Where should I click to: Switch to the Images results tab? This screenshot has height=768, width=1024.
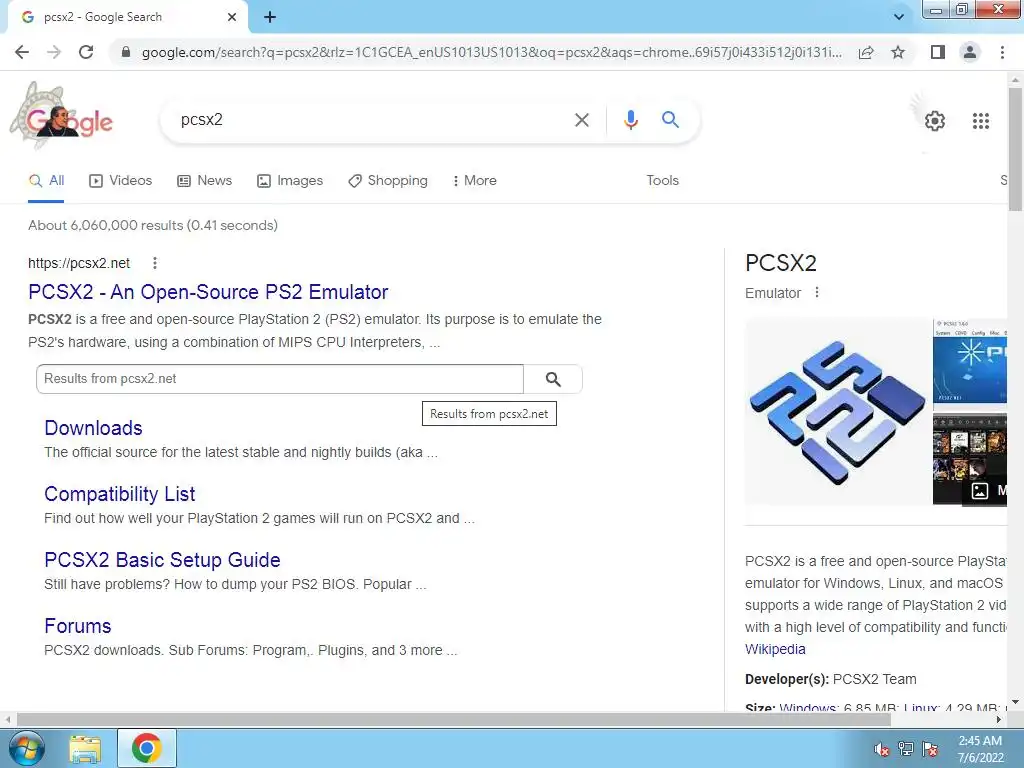[x=290, y=181]
